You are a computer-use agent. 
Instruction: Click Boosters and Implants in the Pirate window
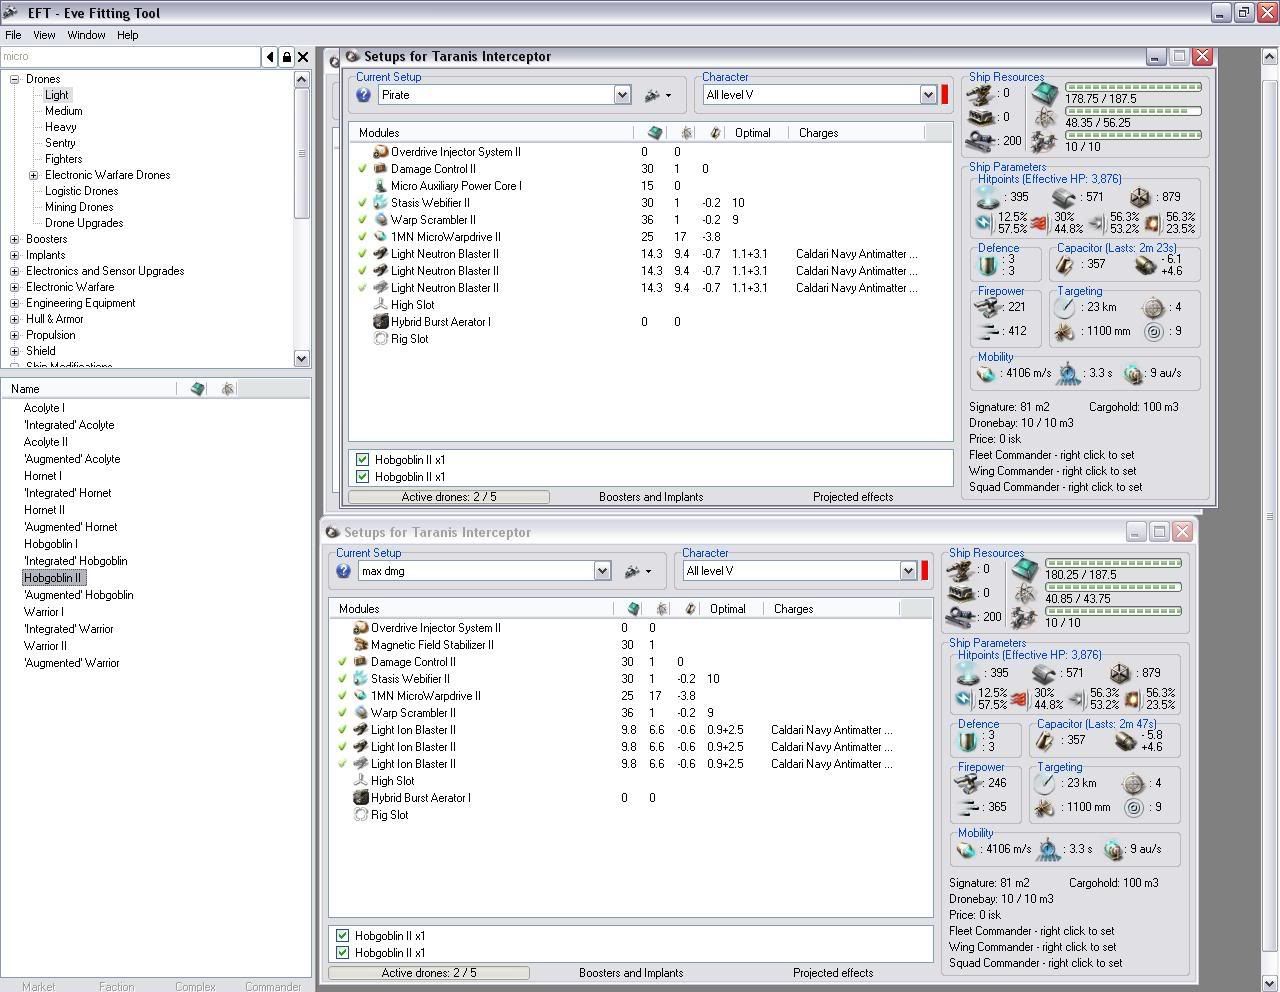tap(651, 497)
